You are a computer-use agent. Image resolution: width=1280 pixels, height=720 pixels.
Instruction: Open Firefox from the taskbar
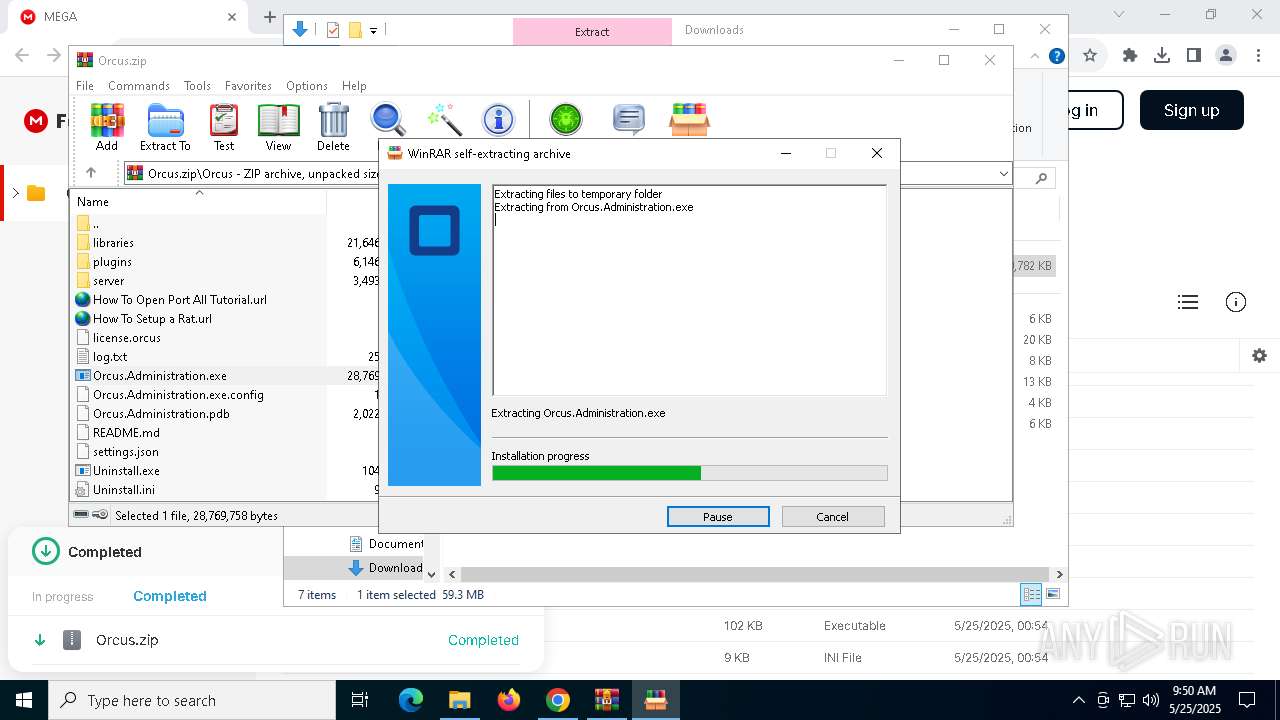(509, 700)
